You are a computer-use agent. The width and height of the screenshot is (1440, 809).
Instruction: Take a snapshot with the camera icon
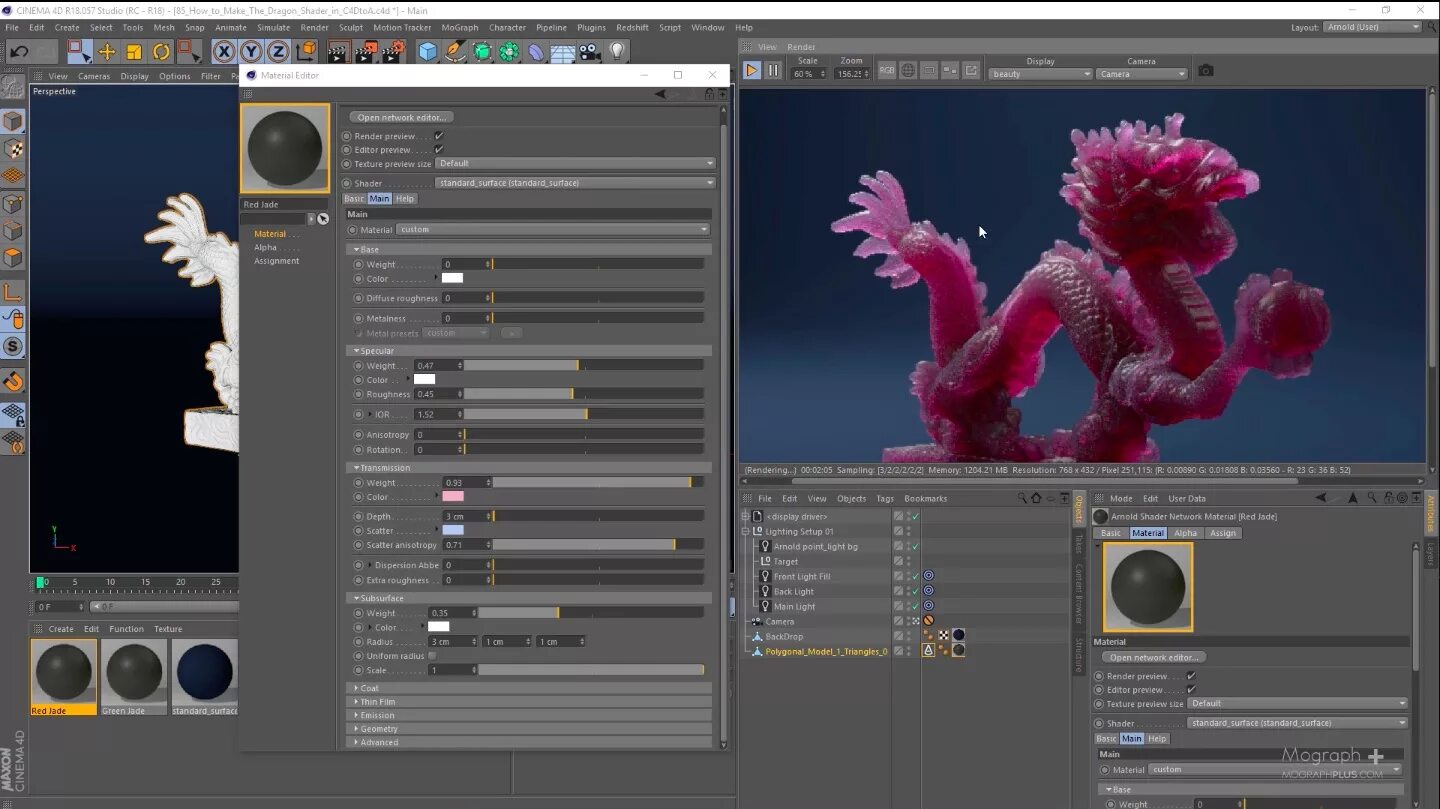[x=1206, y=71]
